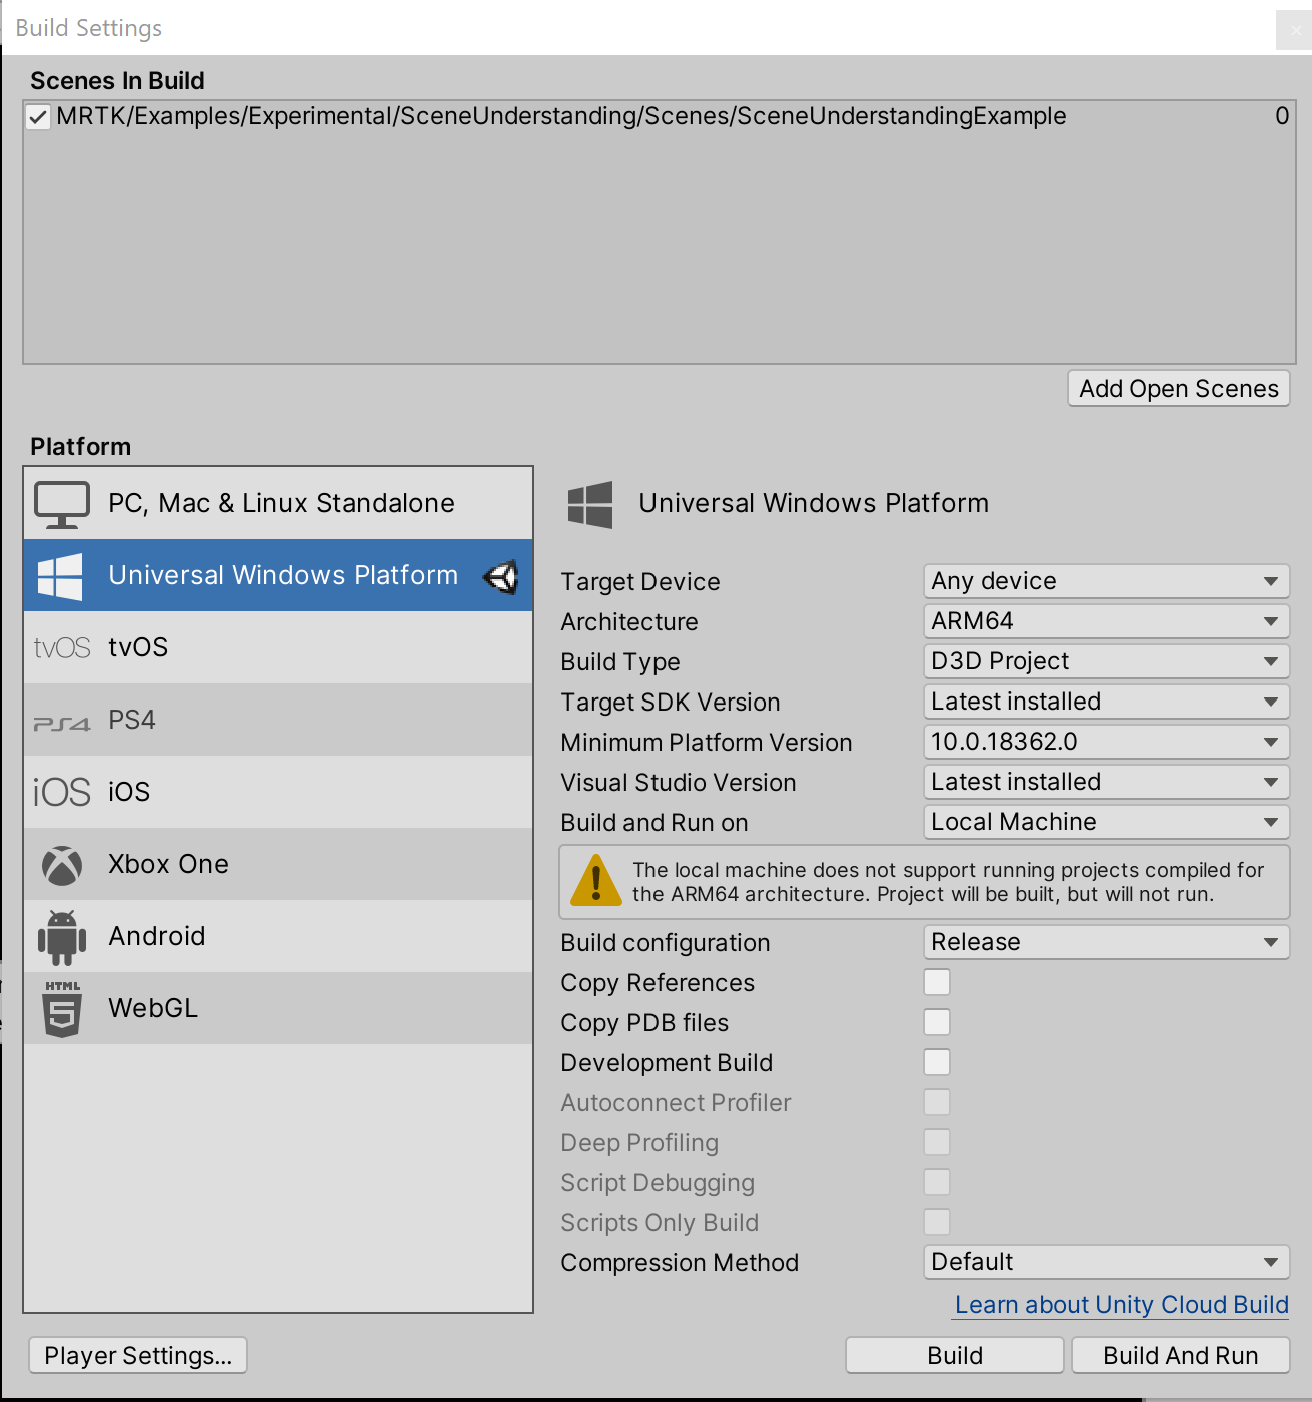The width and height of the screenshot is (1312, 1402).
Task: Toggle Scripts Only Build checkbox
Action: (937, 1222)
